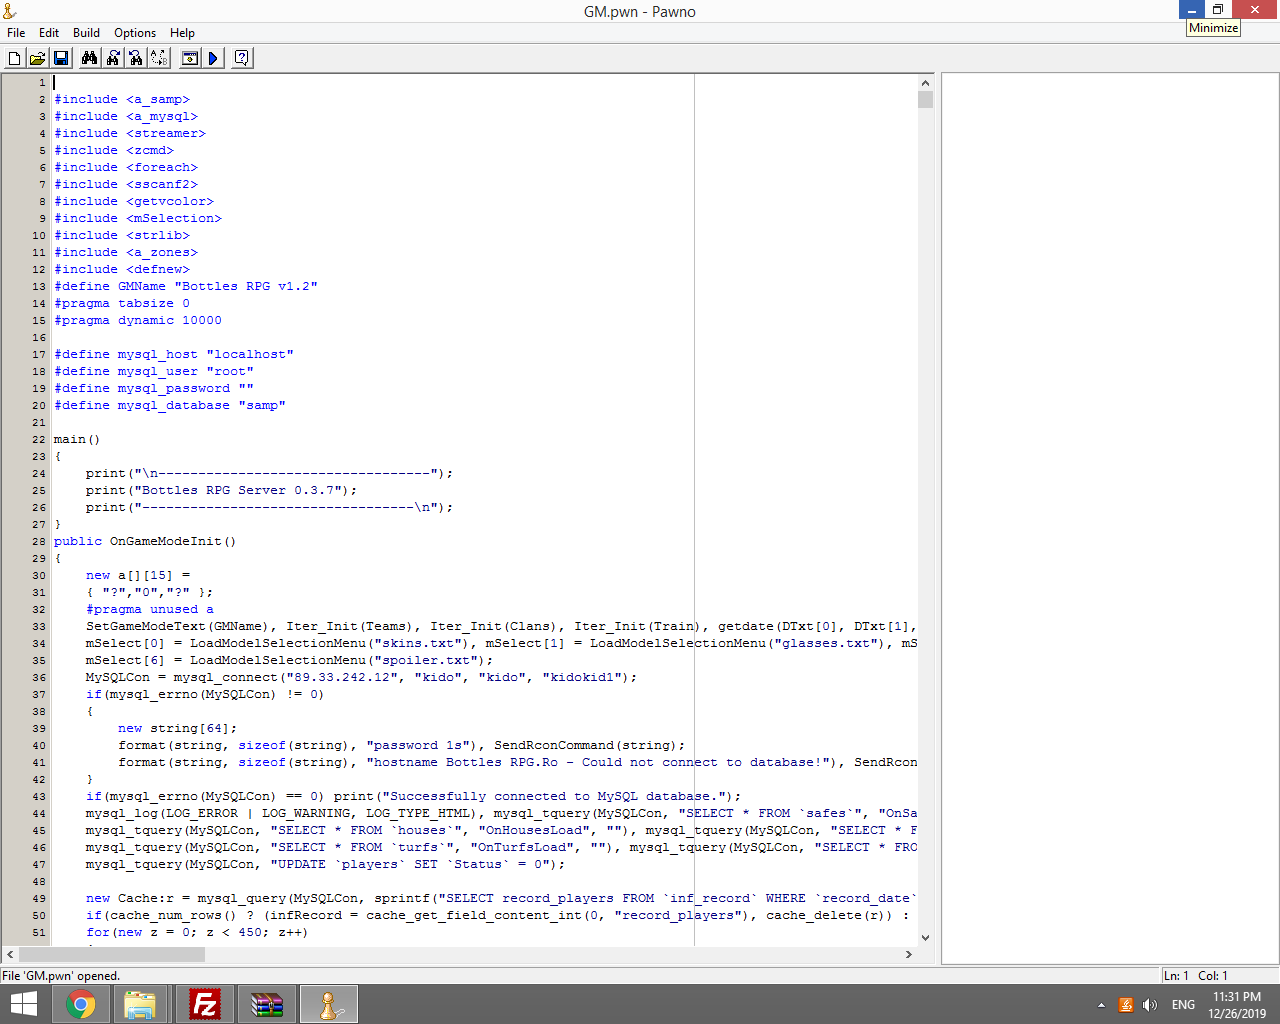Viewport: 1280px width, 1024px height.
Task: Click the 'for(new z = 0; z < 450; z++)' line
Action: (197, 932)
